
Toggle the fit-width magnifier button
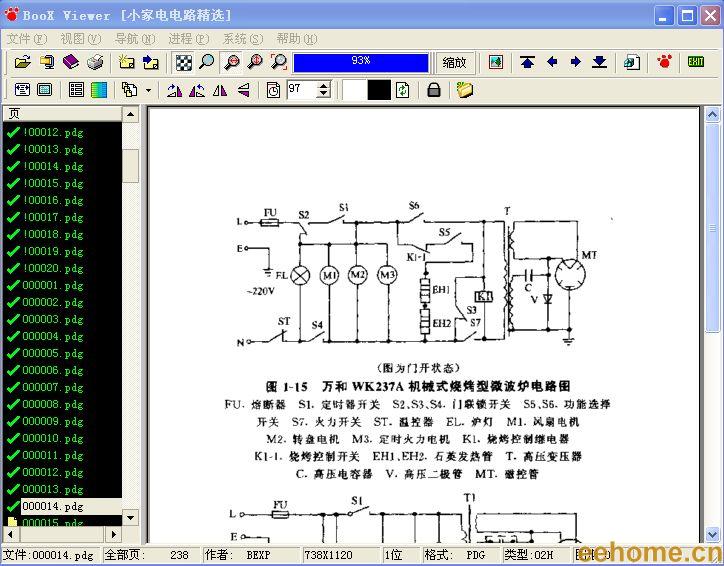click(x=231, y=62)
